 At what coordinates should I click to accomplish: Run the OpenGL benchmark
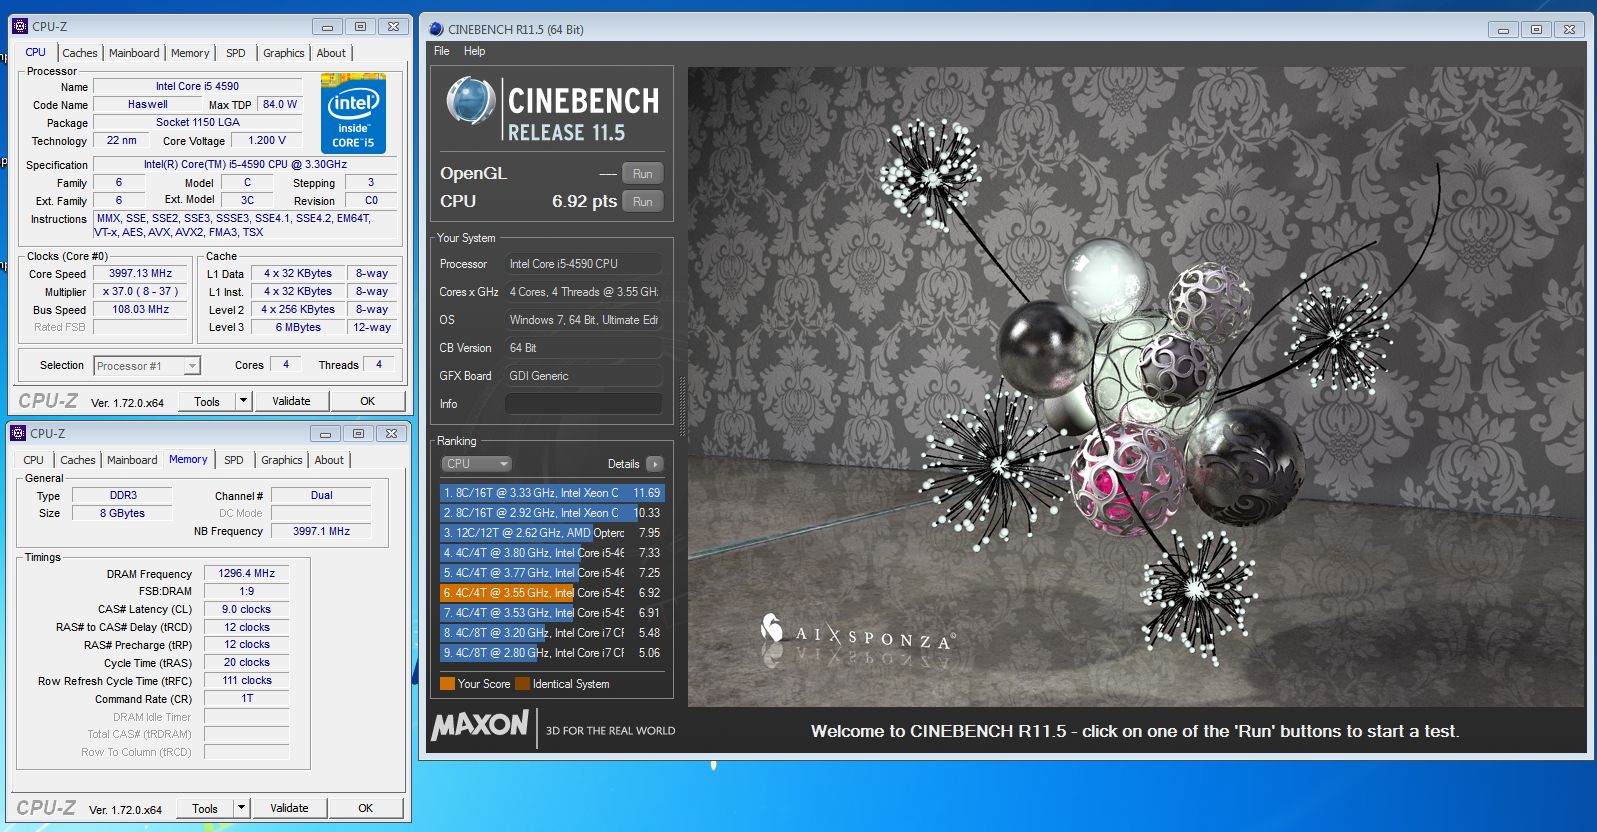(643, 173)
